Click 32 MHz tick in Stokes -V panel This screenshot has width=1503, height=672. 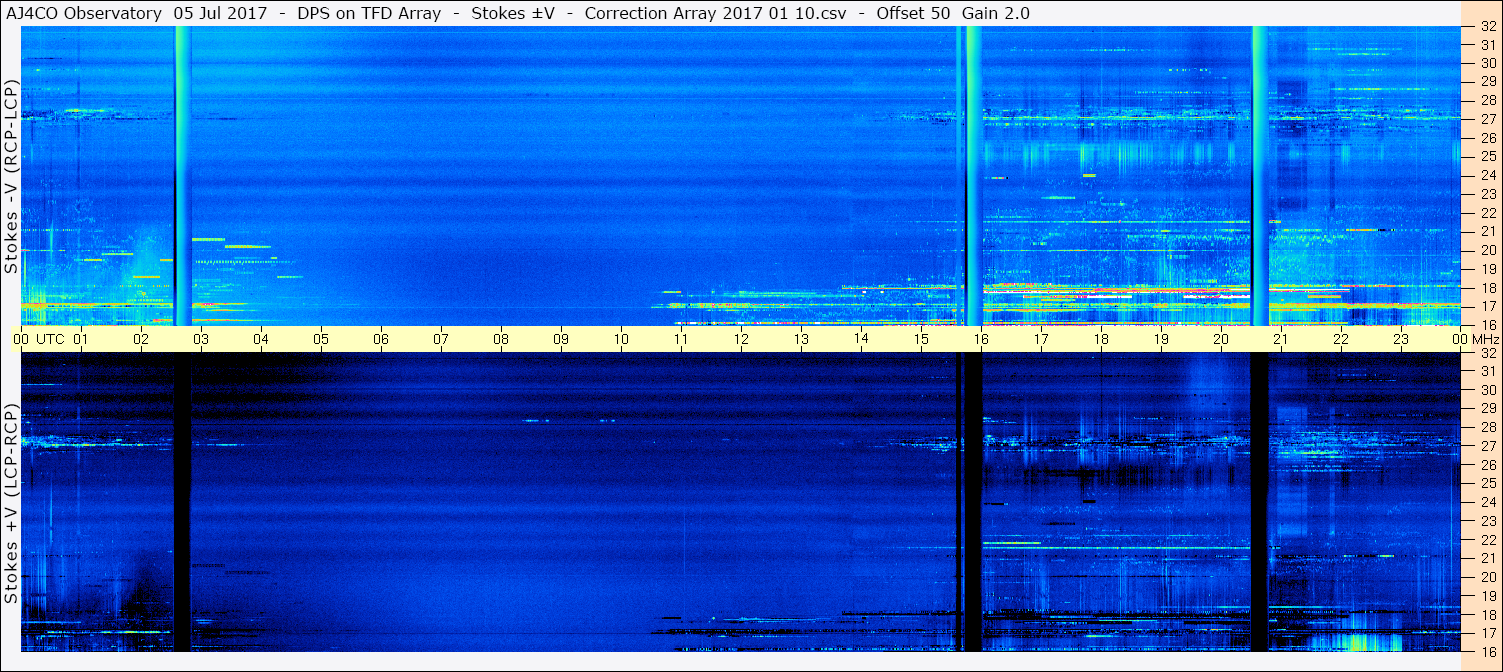click(x=1487, y=27)
